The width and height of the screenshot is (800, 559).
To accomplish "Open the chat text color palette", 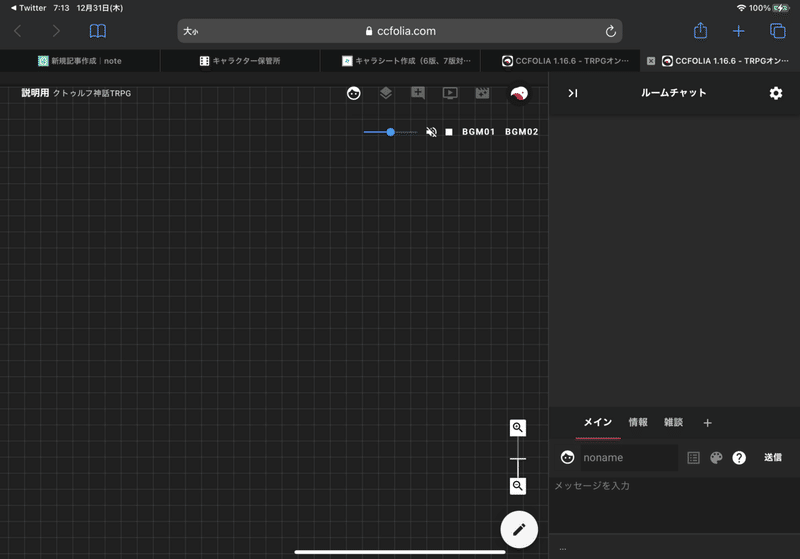I will pos(716,458).
